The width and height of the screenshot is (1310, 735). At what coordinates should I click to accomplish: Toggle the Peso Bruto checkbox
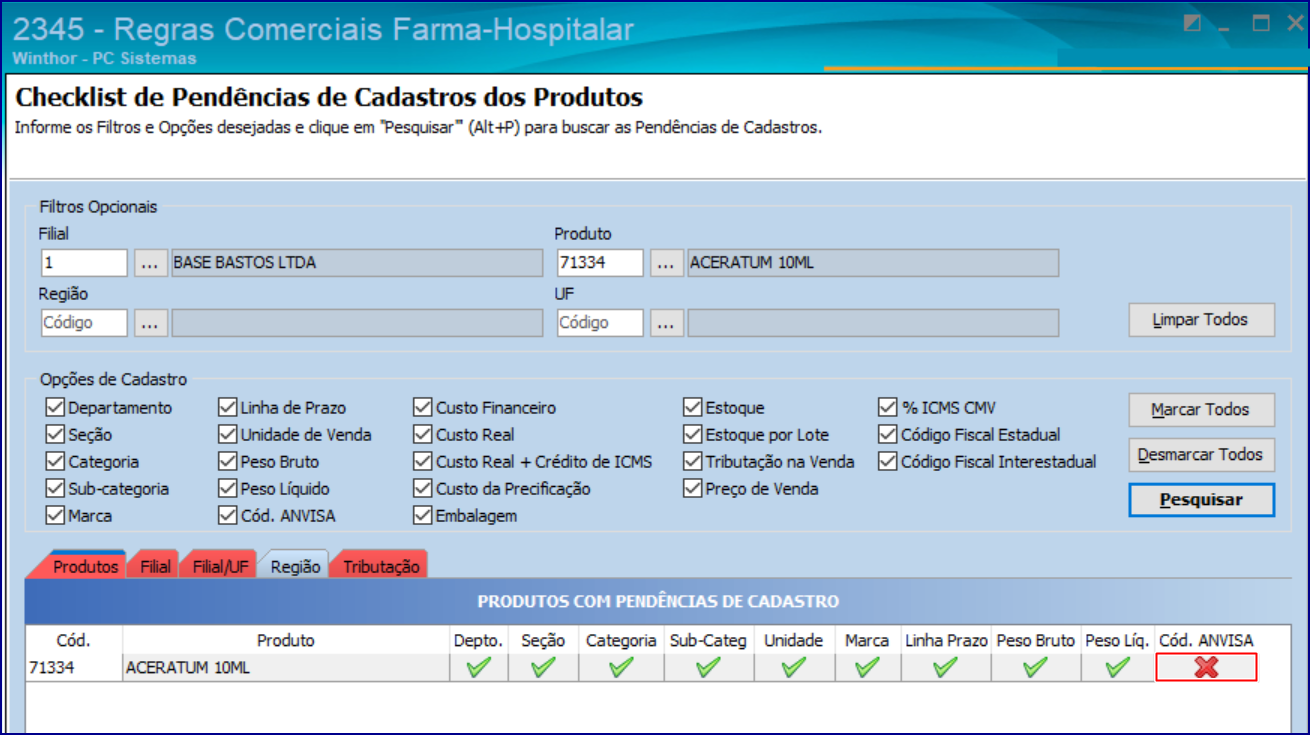pyautogui.click(x=228, y=462)
